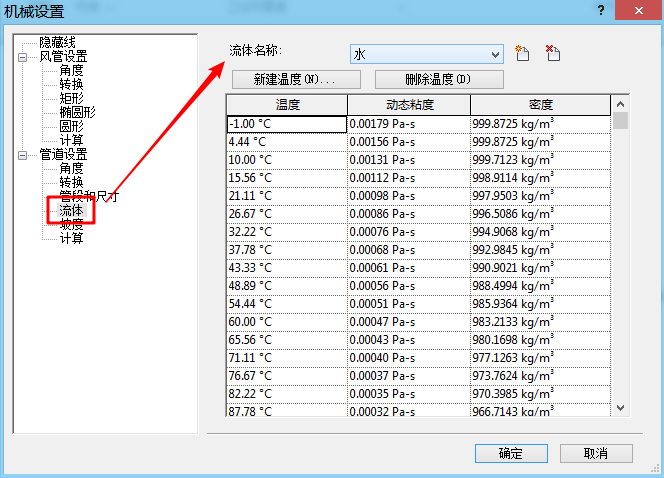Select 流体 tree item
Screen dimensions: 664x478
71,210
